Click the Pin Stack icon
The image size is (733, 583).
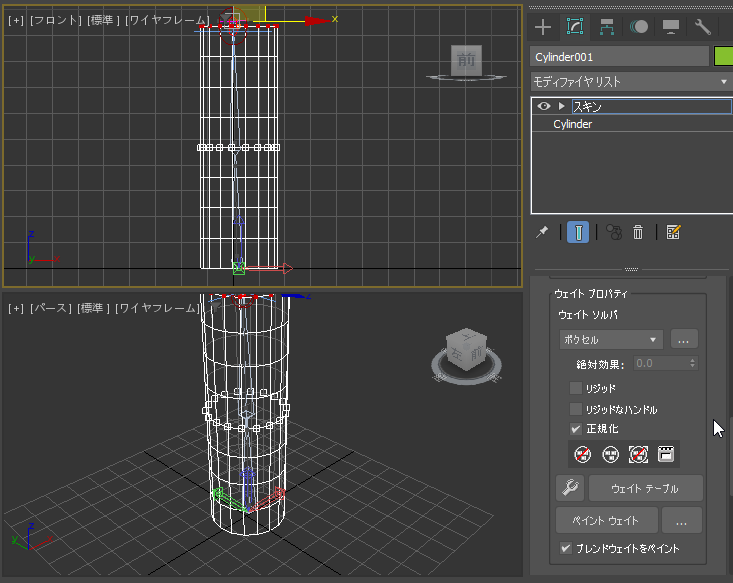pyautogui.click(x=542, y=232)
